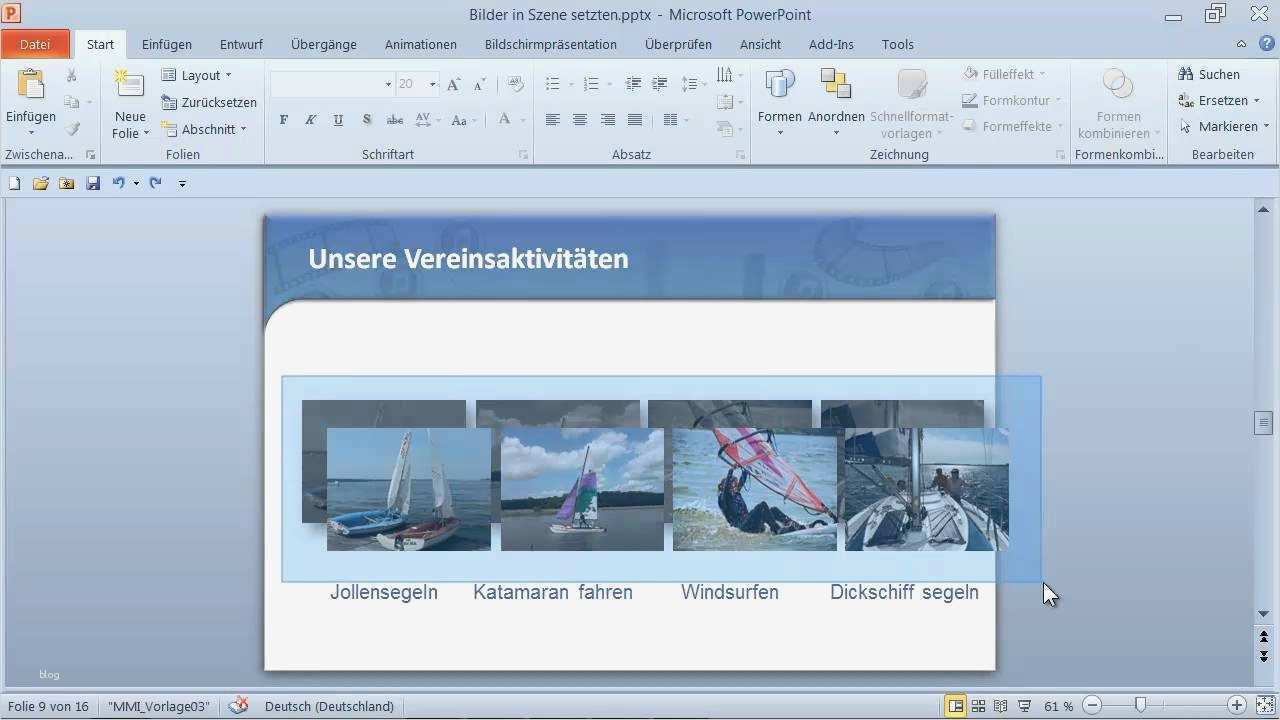
Task: Switch to Slide Sorter view icon
Action: pos(977,705)
